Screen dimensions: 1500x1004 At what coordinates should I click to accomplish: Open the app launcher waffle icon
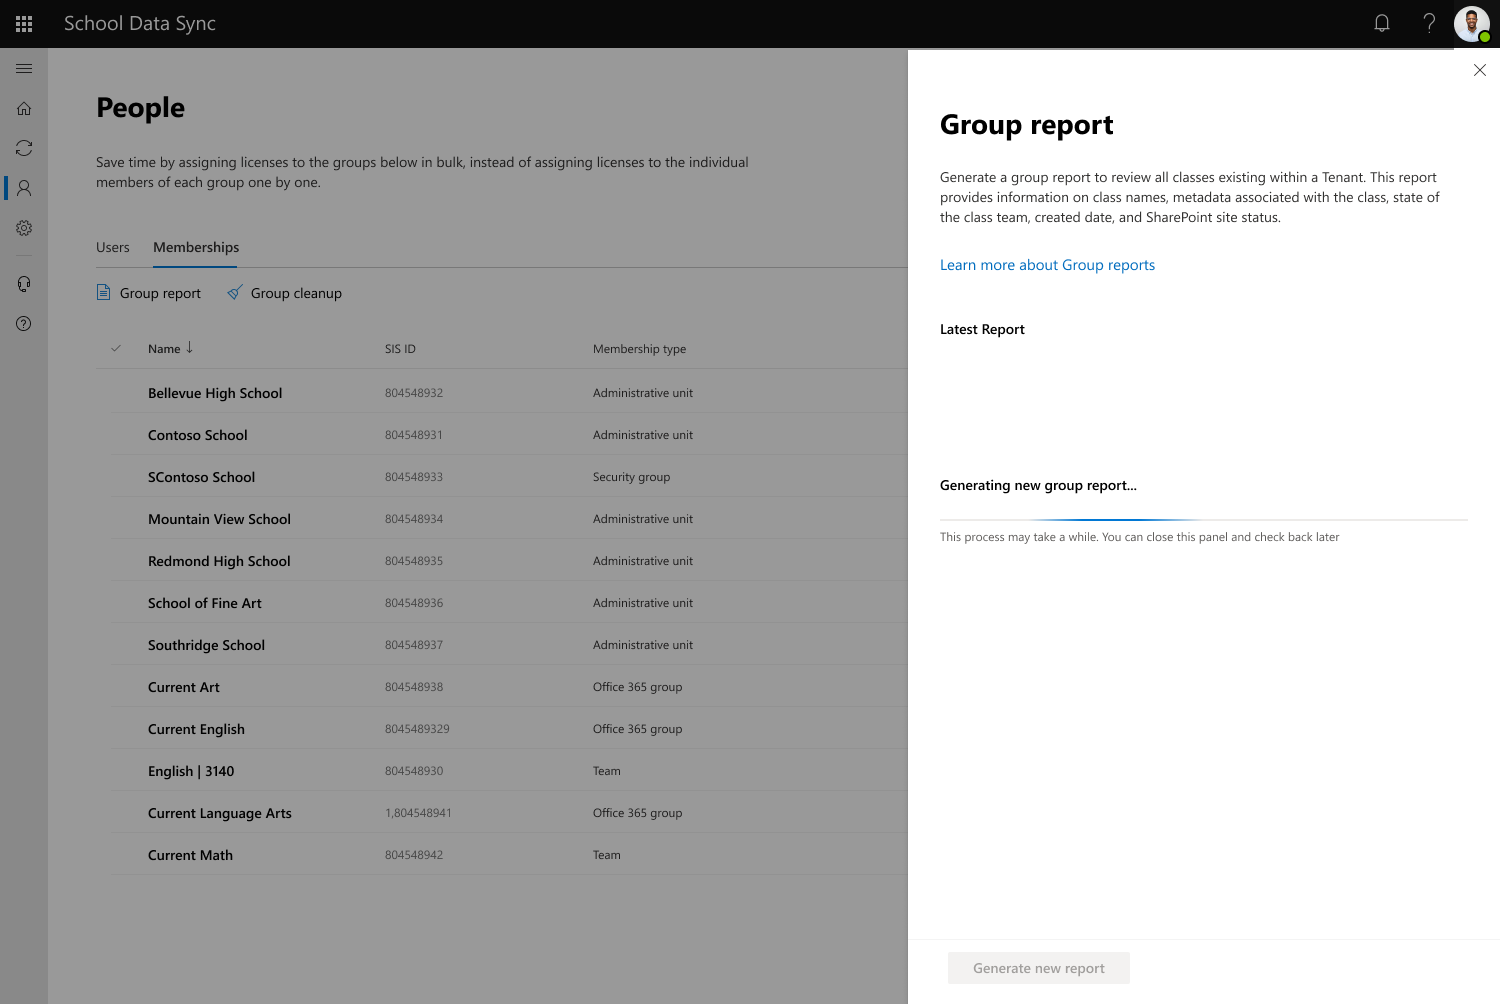[24, 24]
